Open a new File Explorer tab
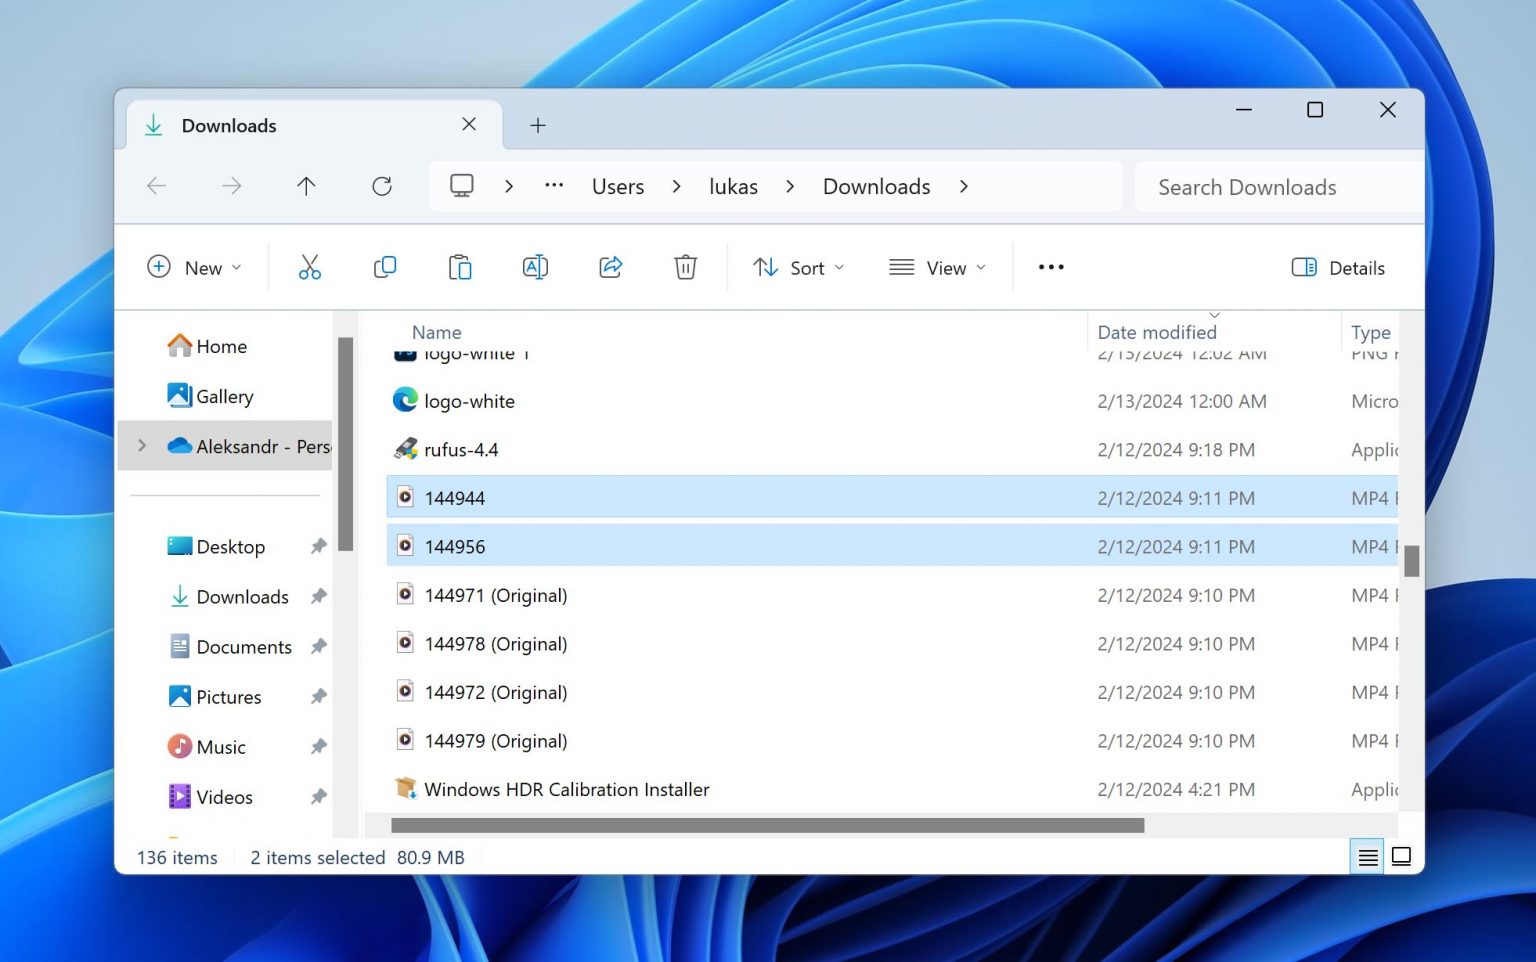1536x962 pixels. [537, 125]
